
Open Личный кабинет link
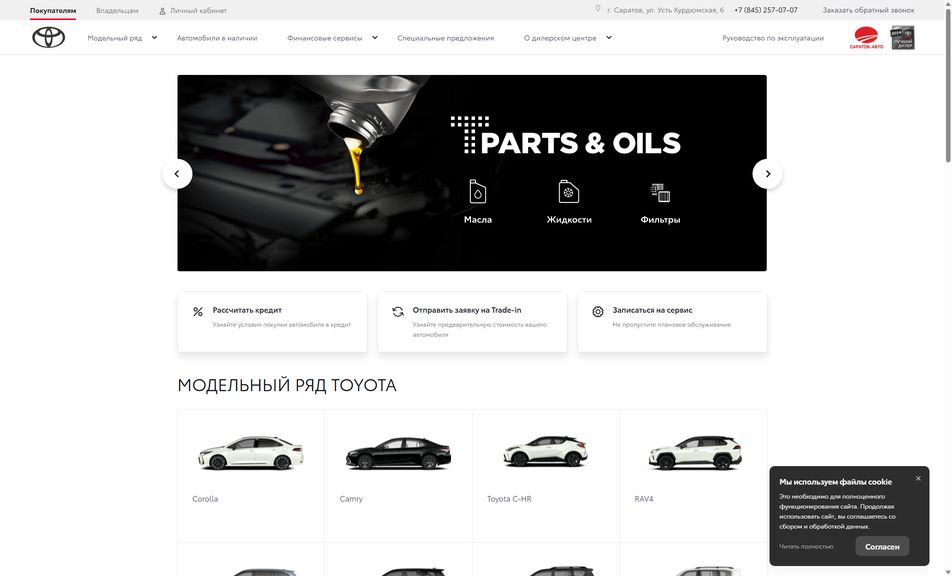click(x=199, y=10)
